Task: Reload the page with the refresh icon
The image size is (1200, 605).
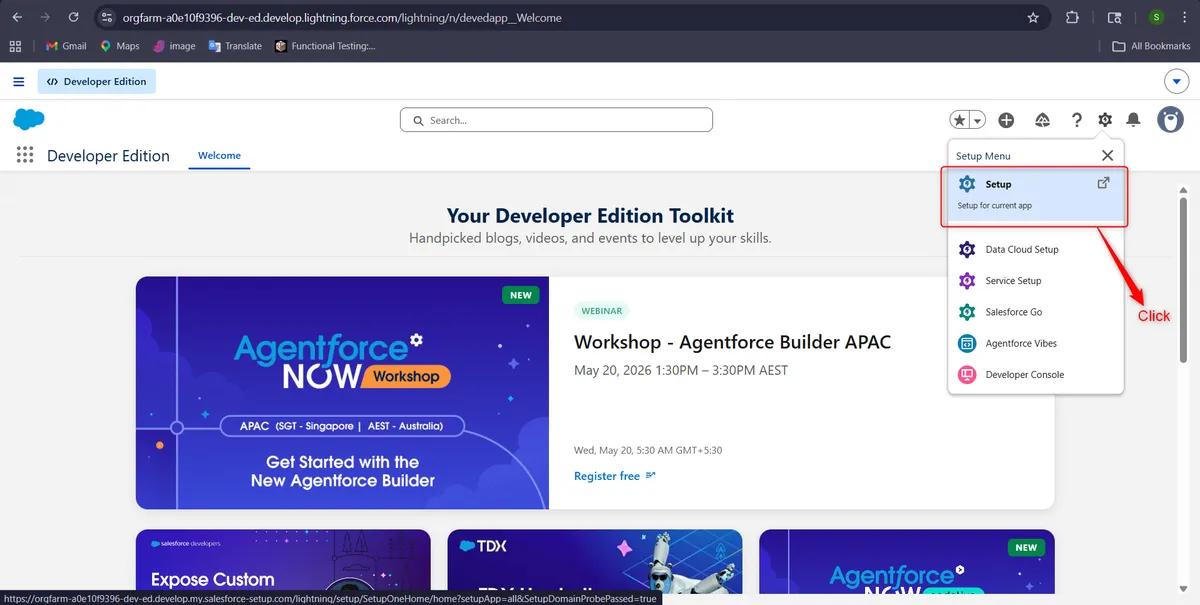Action: click(74, 17)
